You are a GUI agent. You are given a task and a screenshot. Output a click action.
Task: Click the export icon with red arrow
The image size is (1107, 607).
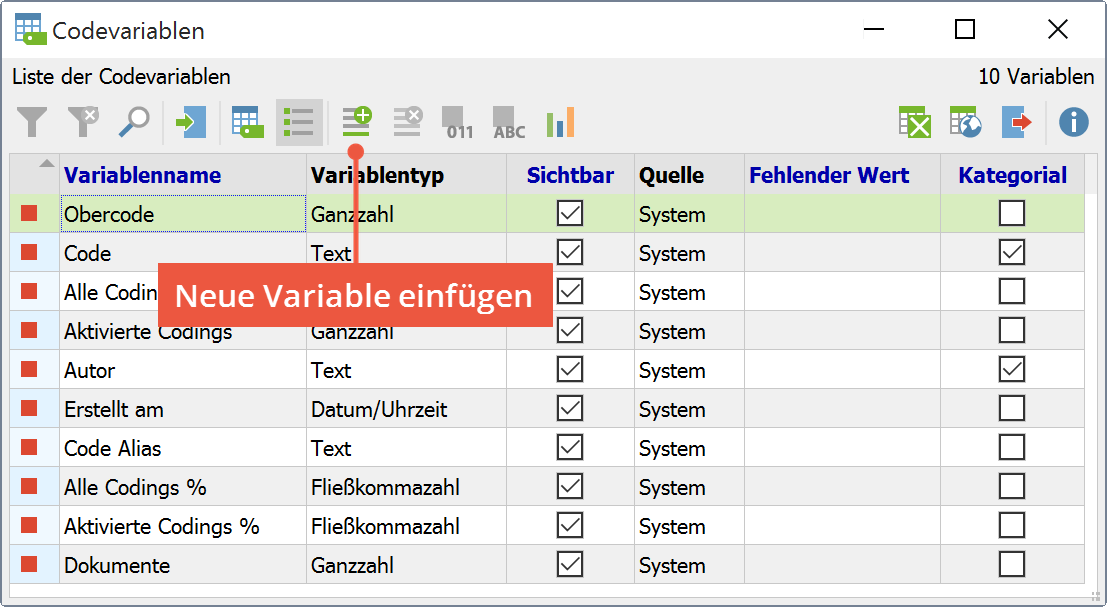[1017, 122]
